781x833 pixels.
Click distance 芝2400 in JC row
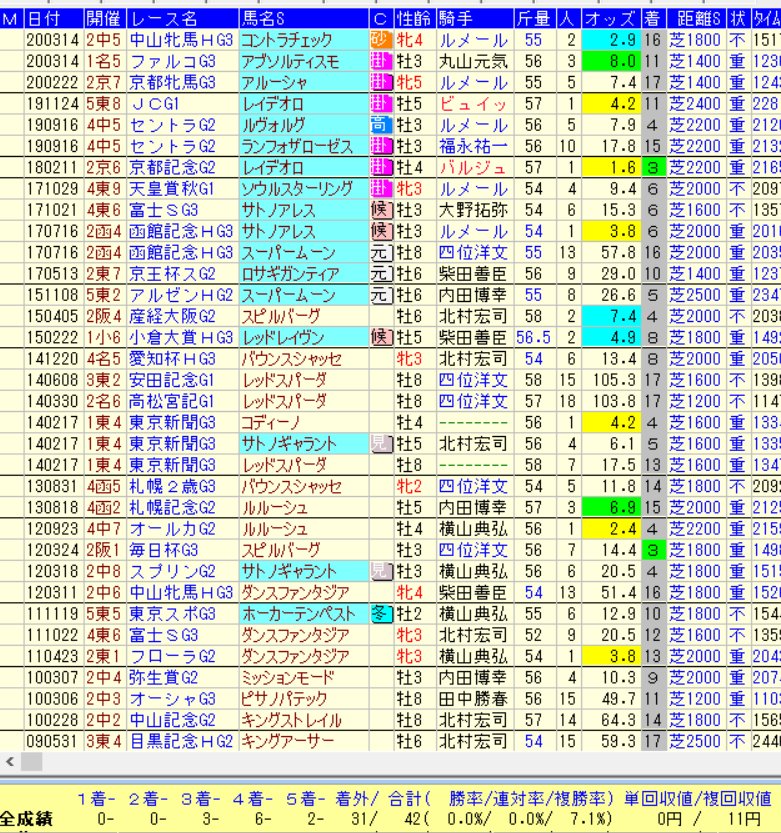point(695,104)
